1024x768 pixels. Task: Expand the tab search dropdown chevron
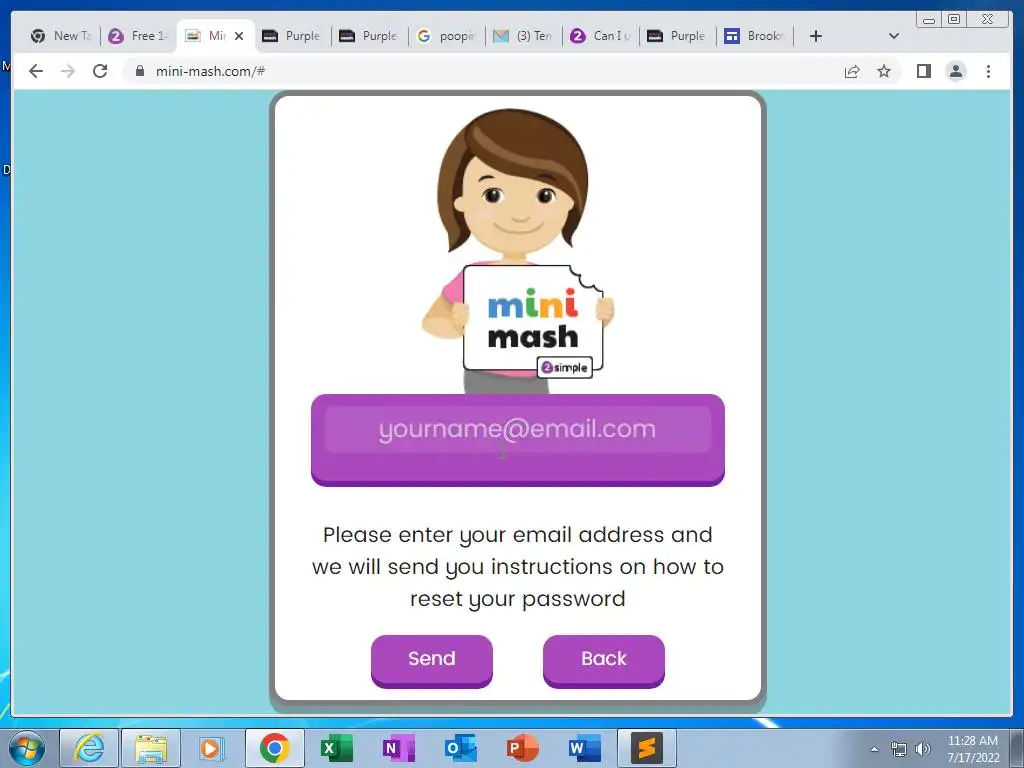pos(894,36)
